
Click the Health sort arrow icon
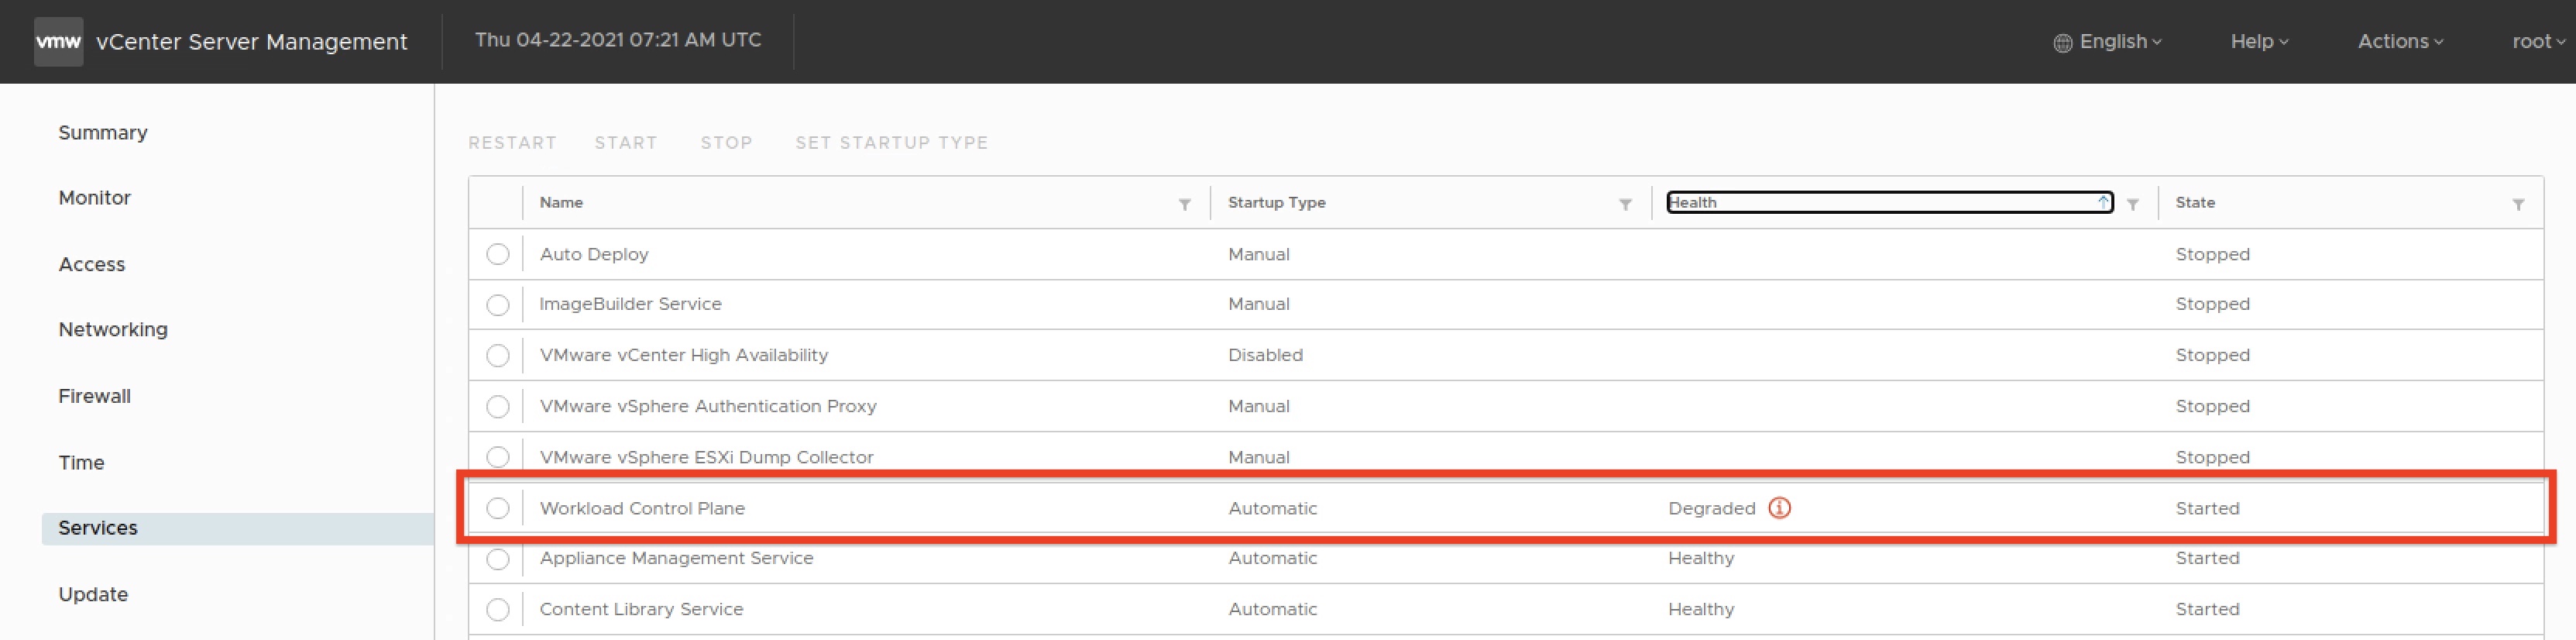(x=2103, y=202)
